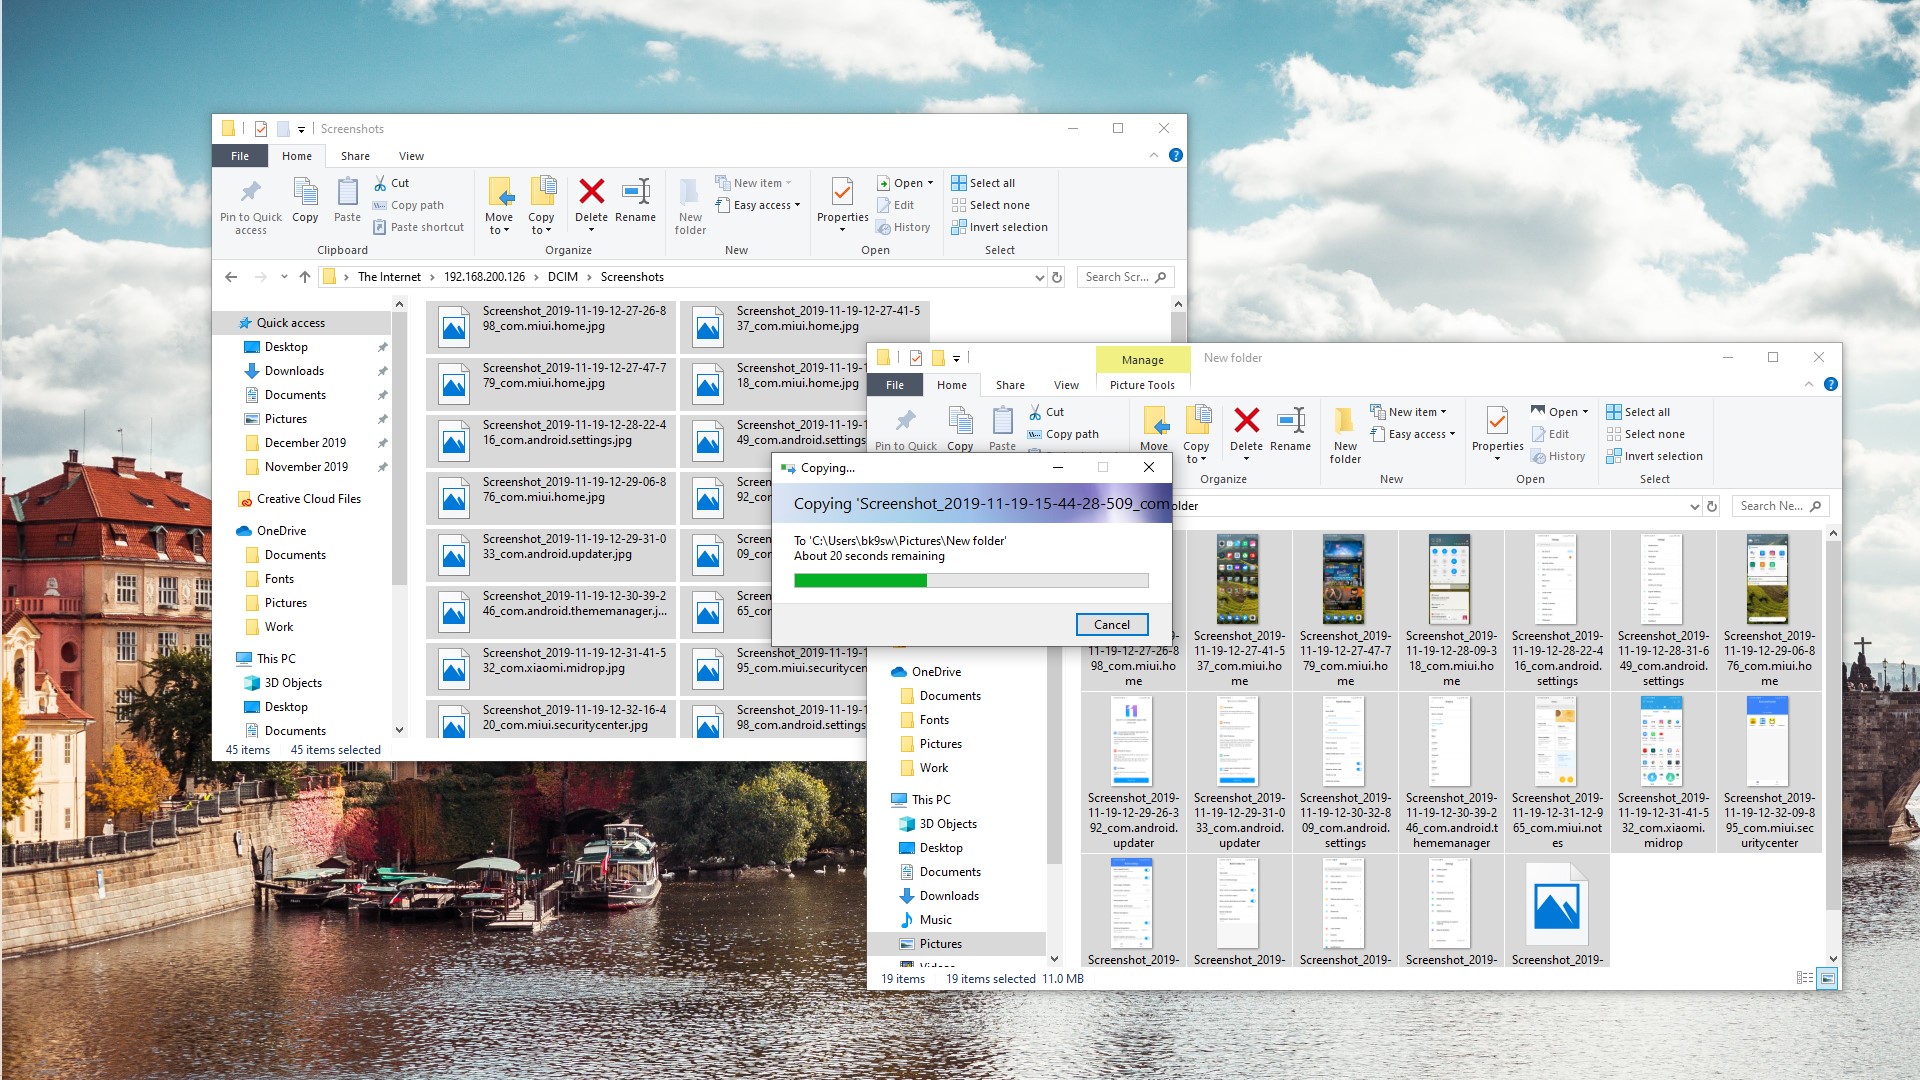Expand Easy access dropdown in Screenshots window
The image size is (1920, 1080).
coord(766,205)
